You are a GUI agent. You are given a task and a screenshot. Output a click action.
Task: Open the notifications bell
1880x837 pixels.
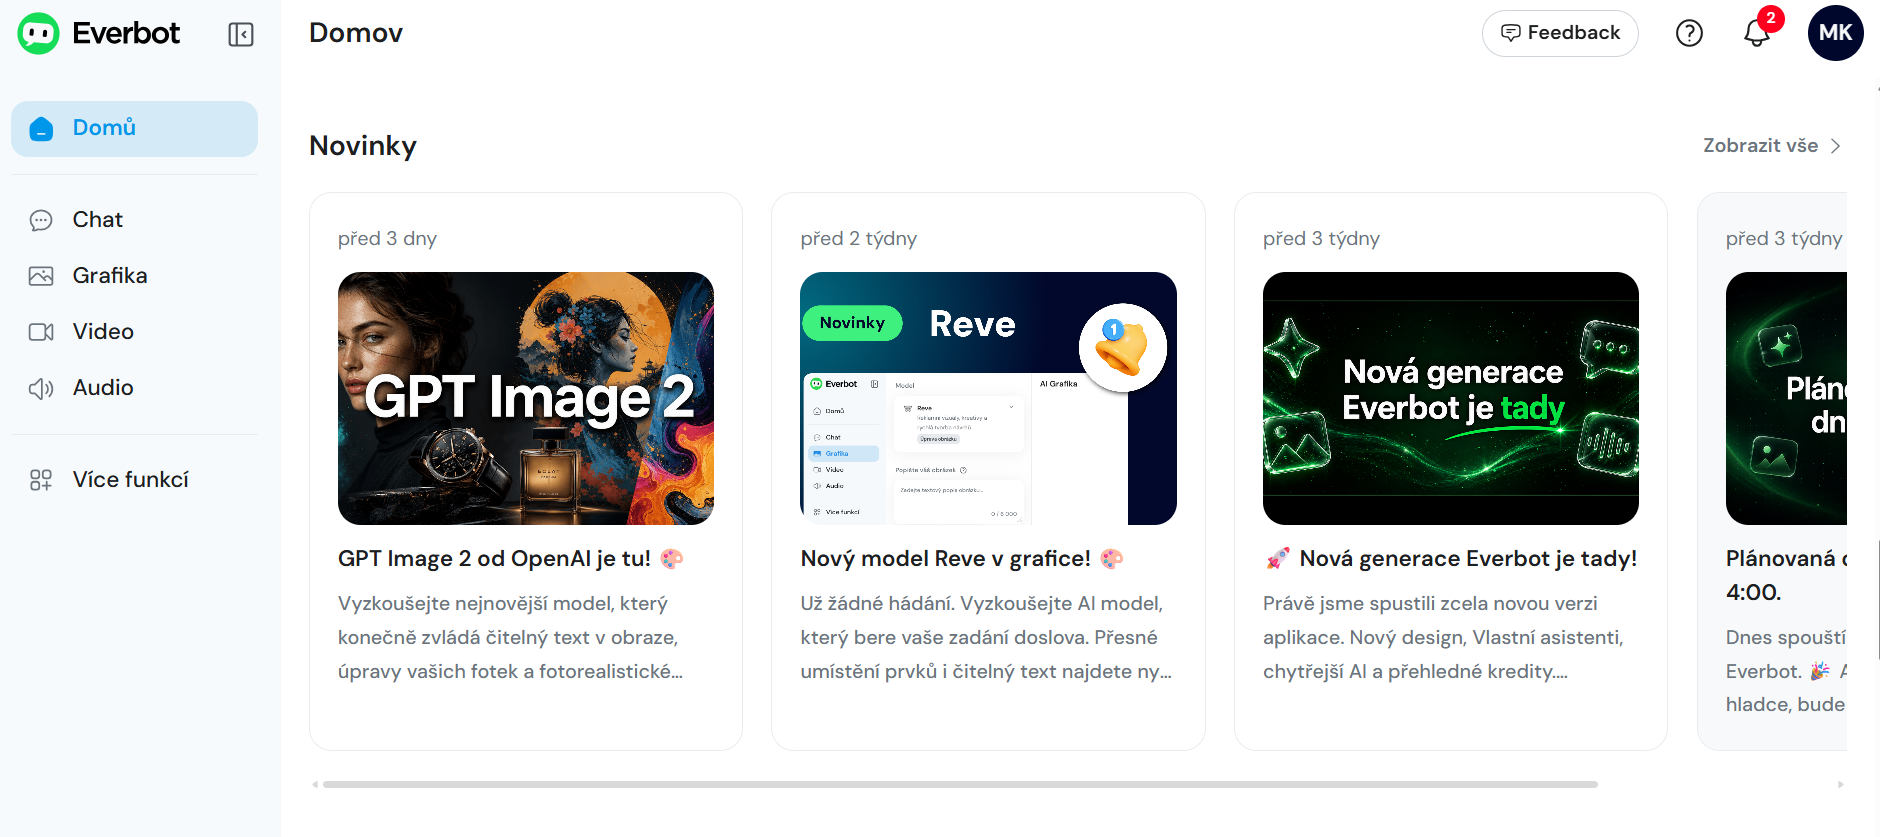(1757, 33)
